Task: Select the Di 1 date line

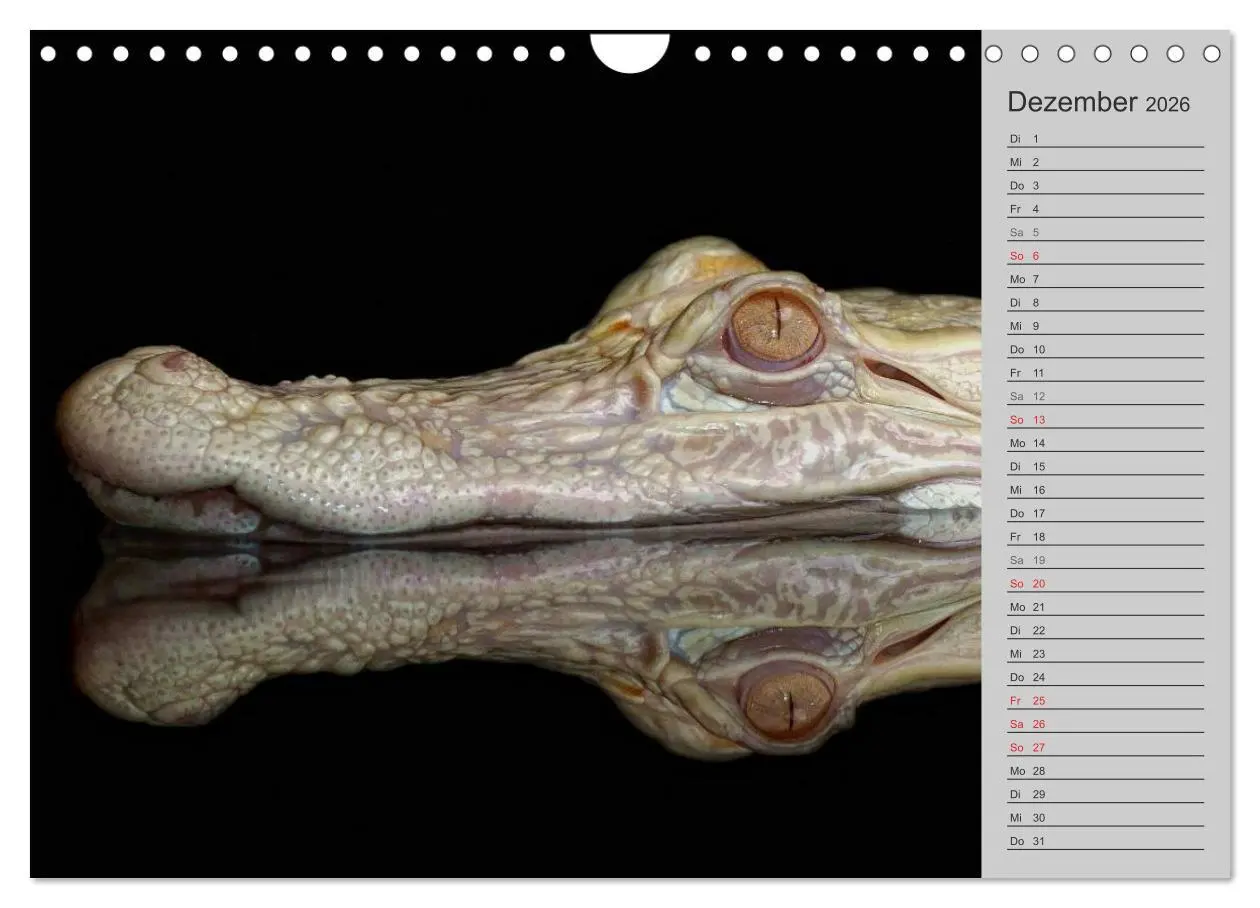Action: [x=1105, y=139]
